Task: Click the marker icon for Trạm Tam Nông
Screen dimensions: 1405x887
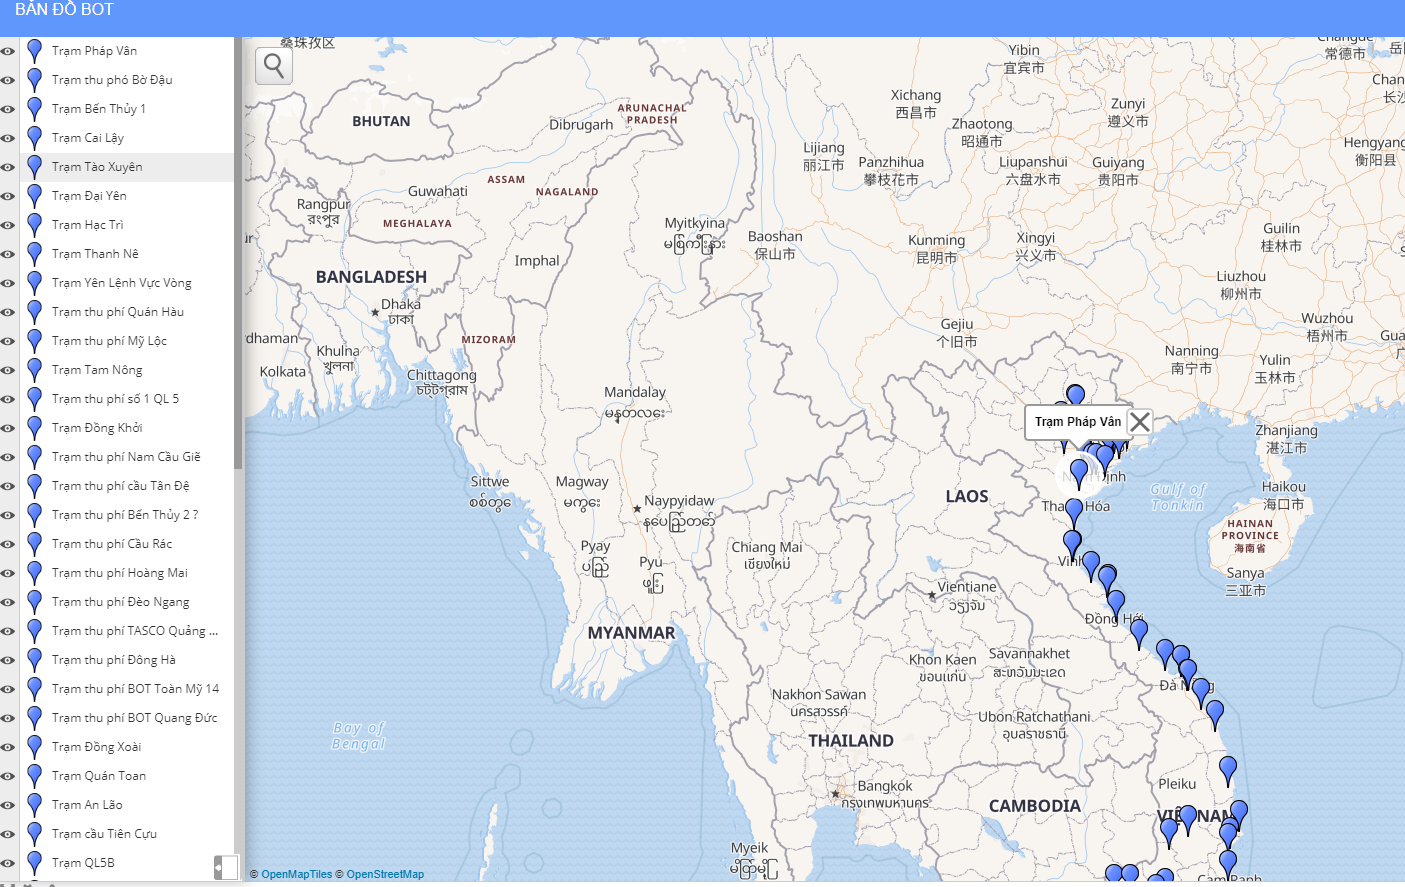Action: click(x=34, y=369)
